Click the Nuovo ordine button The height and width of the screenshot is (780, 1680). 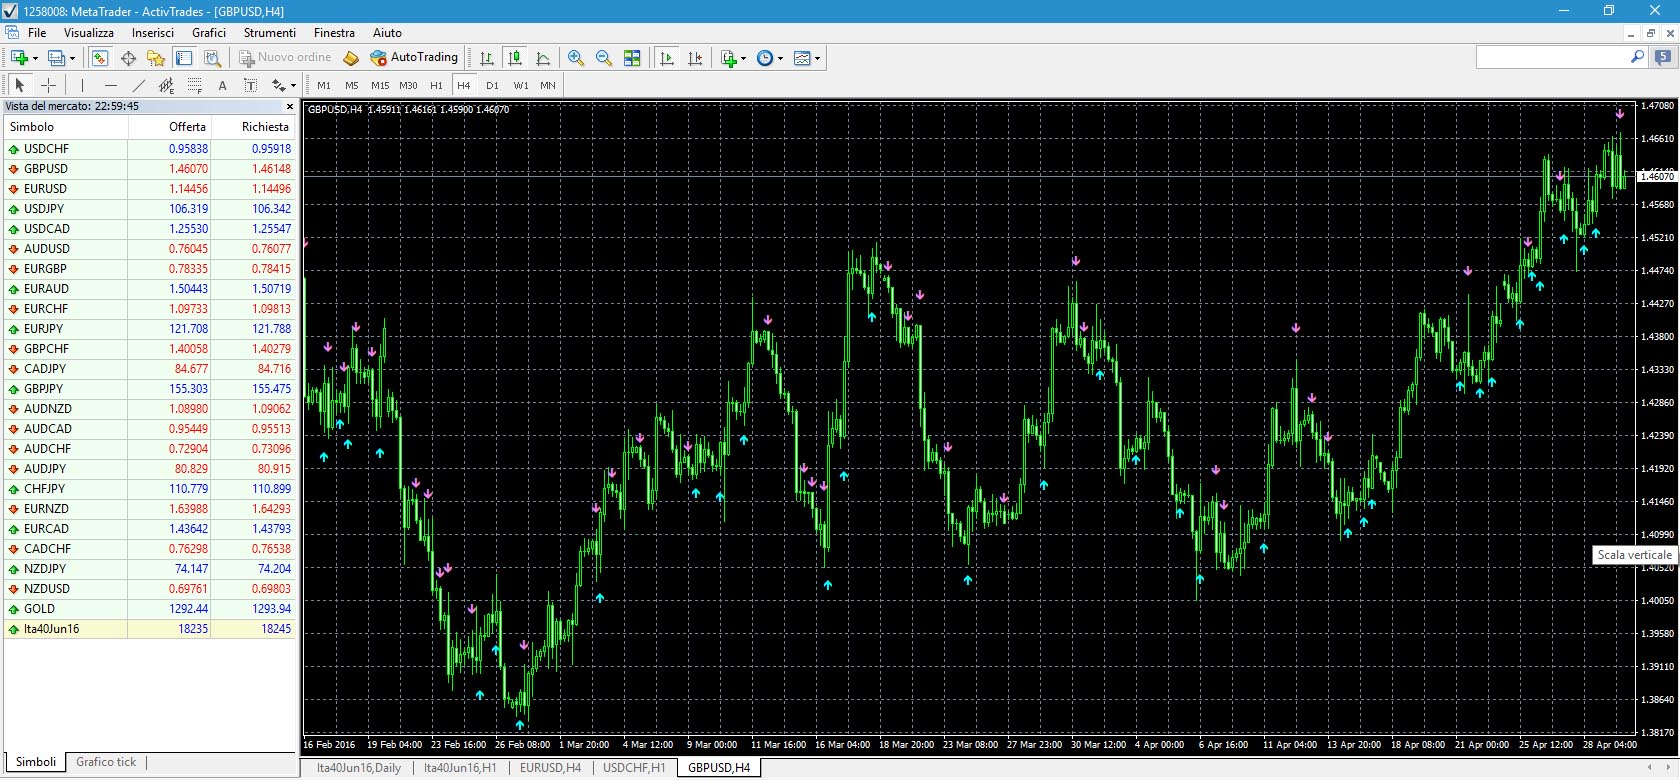click(285, 58)
